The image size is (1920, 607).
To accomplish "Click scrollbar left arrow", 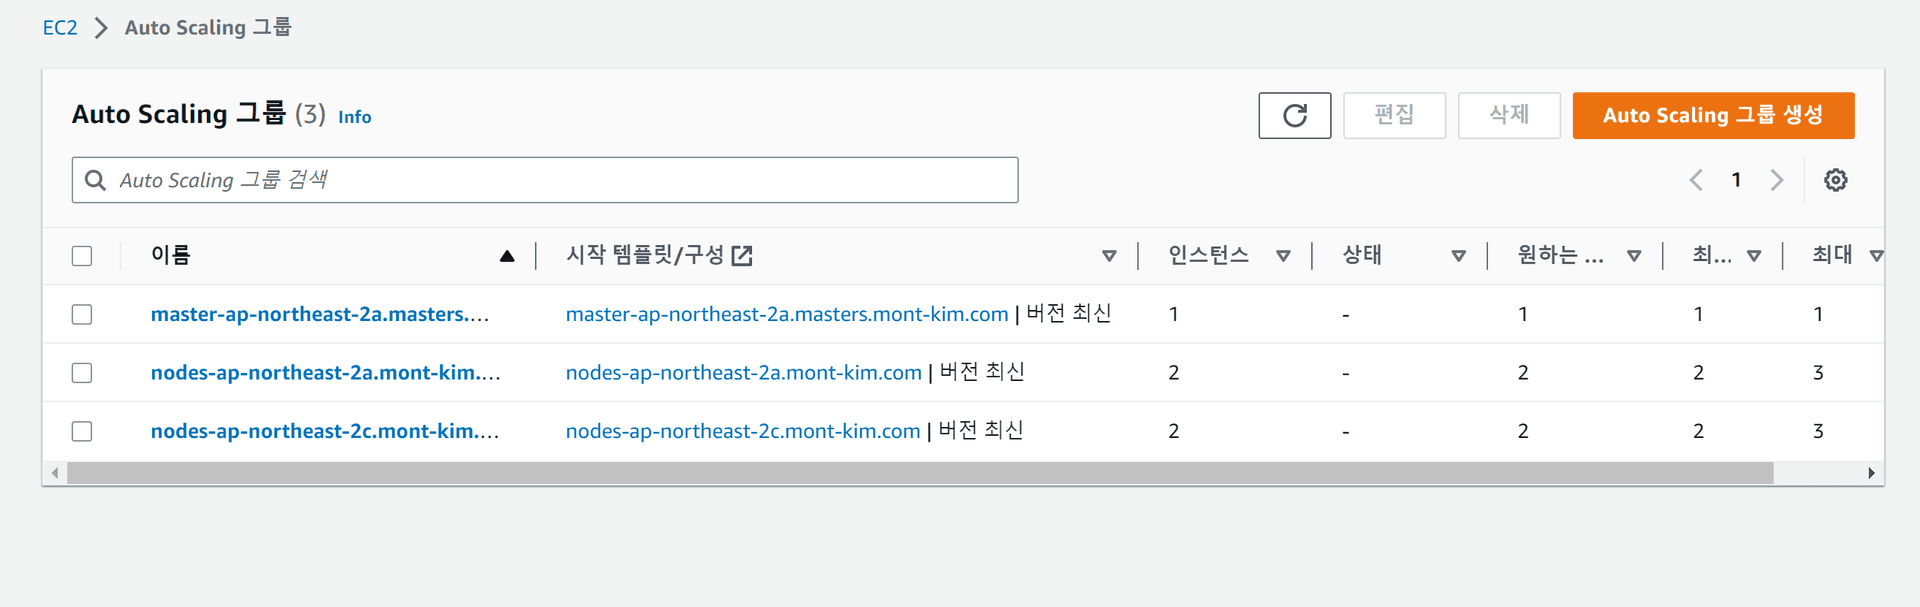I will [x=55, y=473].
